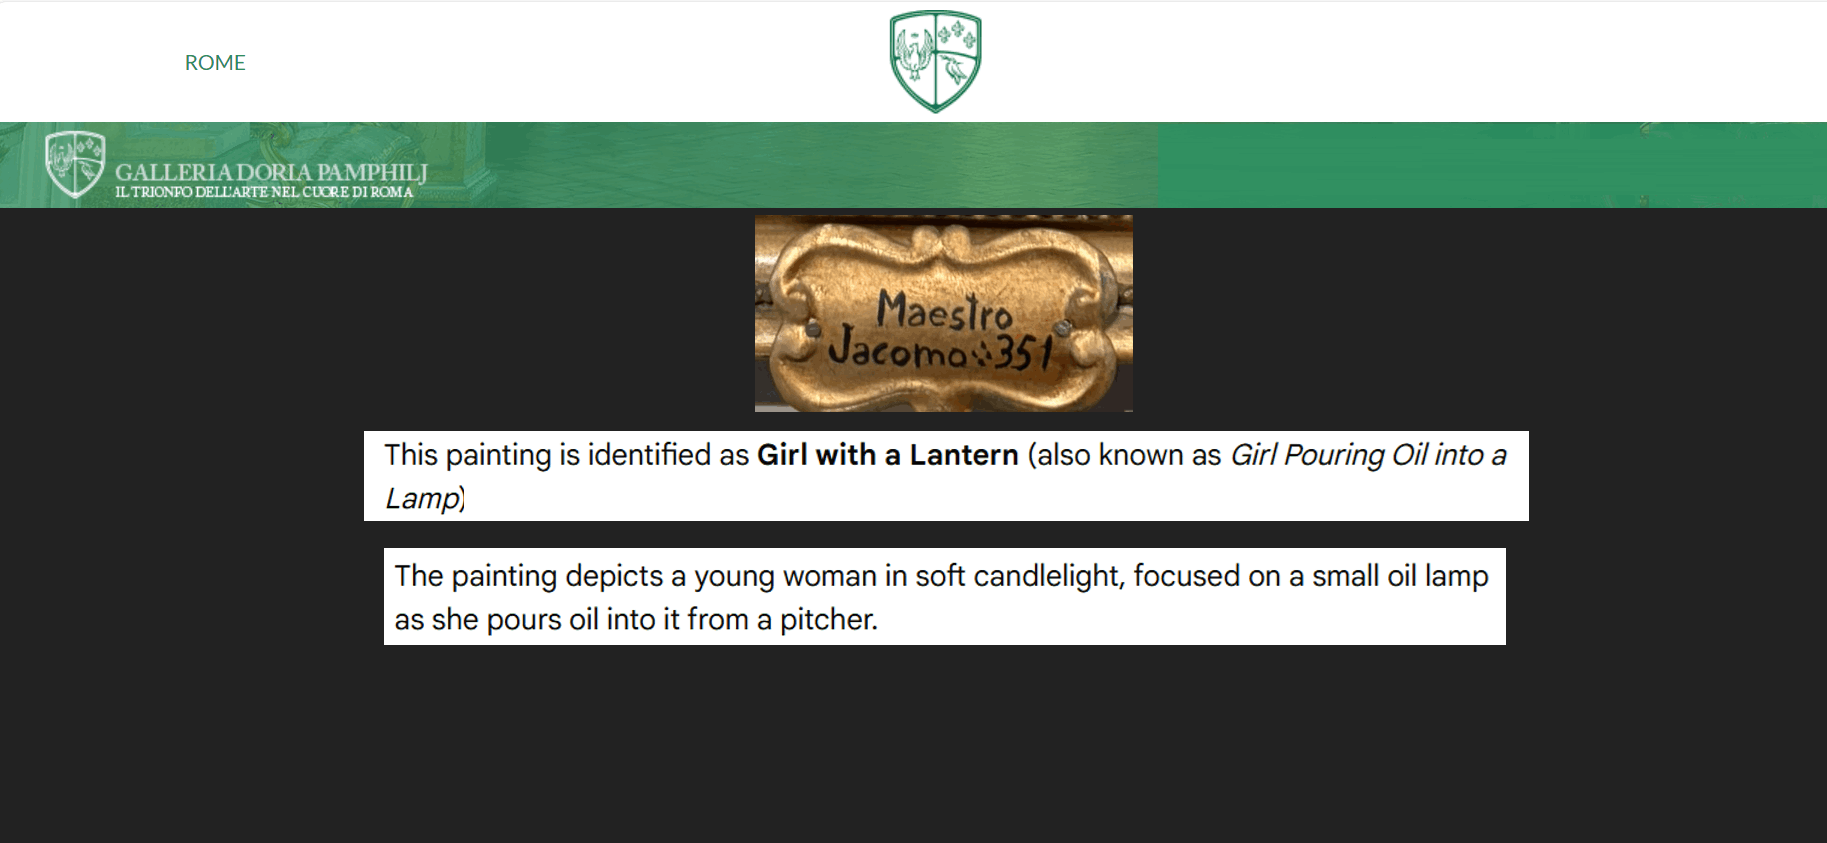Click the phrase small oil lamp
The width and height of the screenshot is (1827, 843).
1399,576
